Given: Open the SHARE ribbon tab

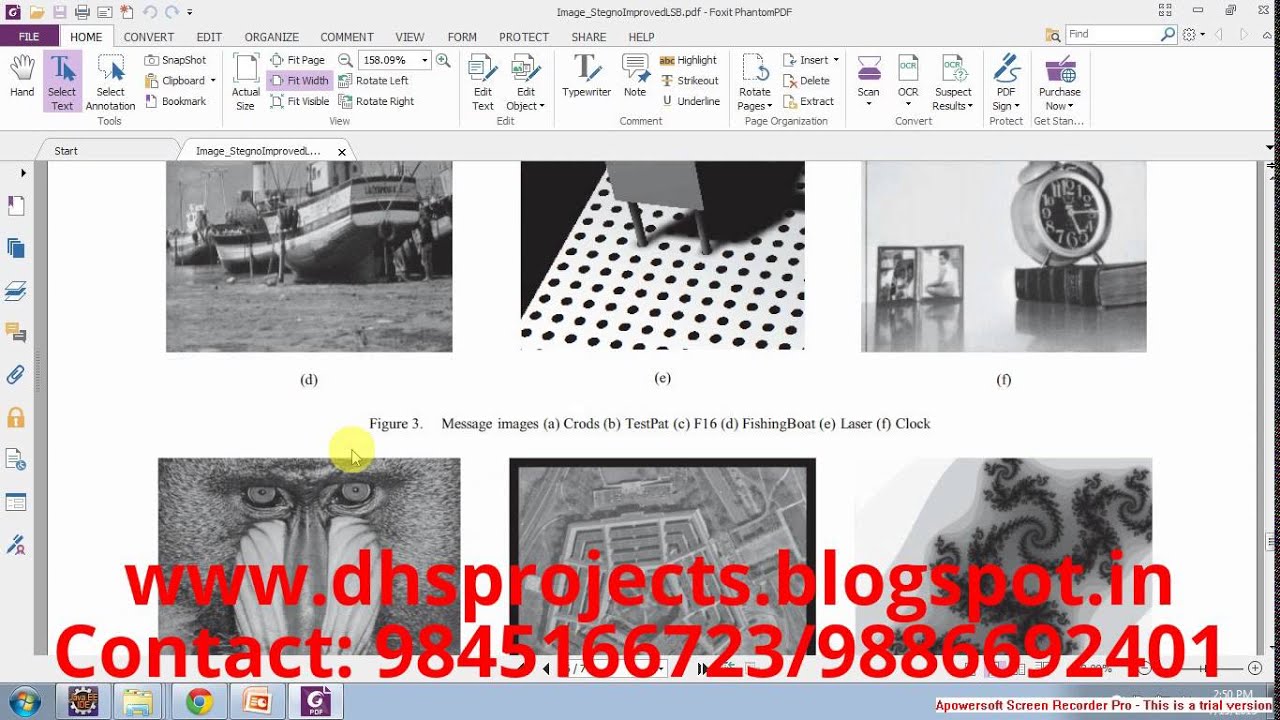Looking at the screenshot, I should click(589, 37).
